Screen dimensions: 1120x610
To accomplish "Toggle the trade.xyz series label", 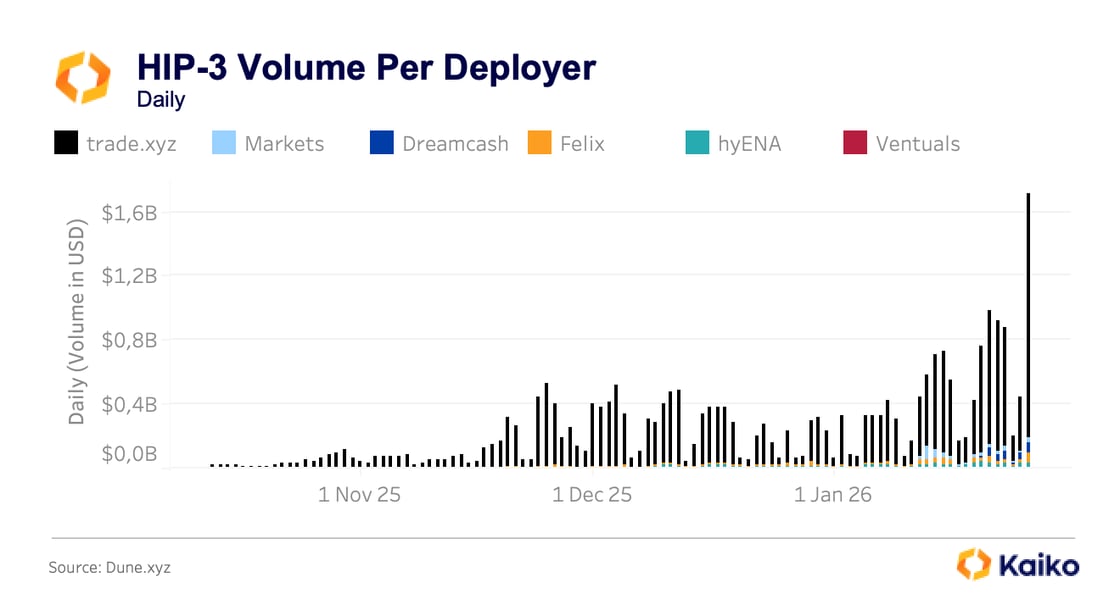I will [x=131, y=144].
